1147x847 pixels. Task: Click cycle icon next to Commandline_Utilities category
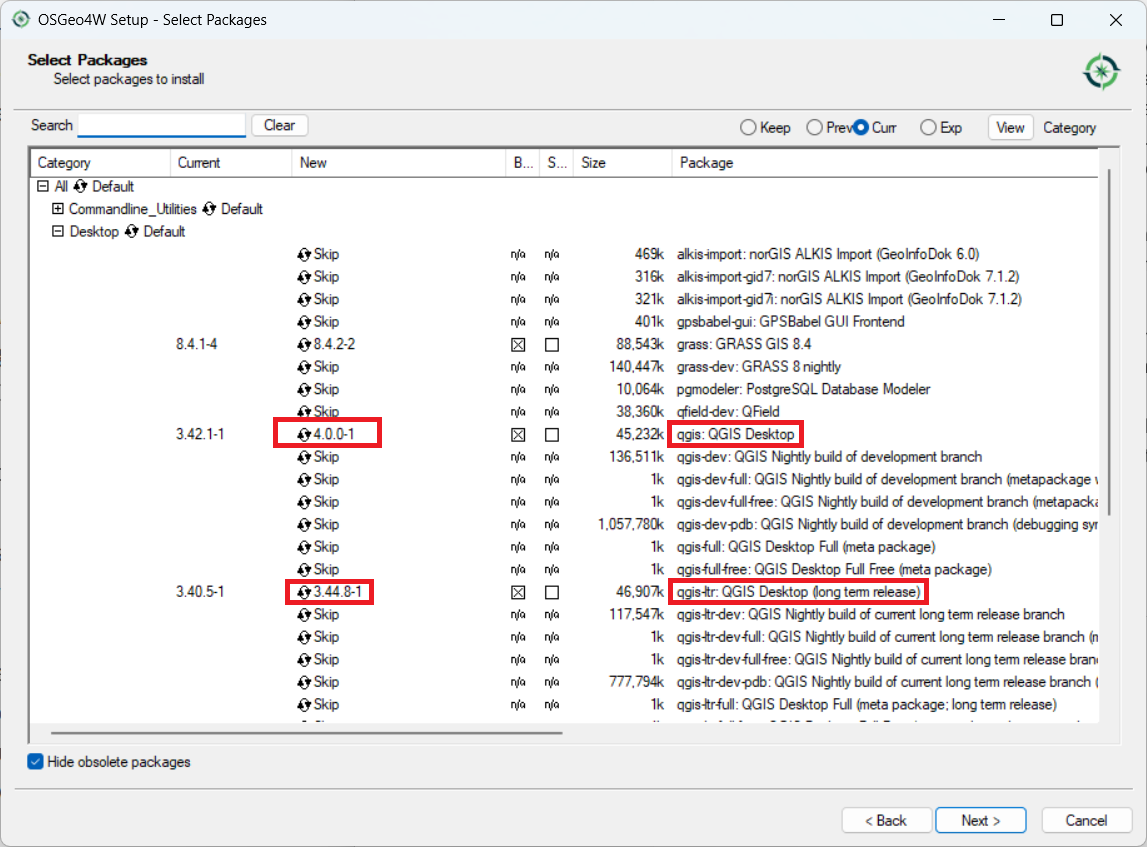pos(209,209)
